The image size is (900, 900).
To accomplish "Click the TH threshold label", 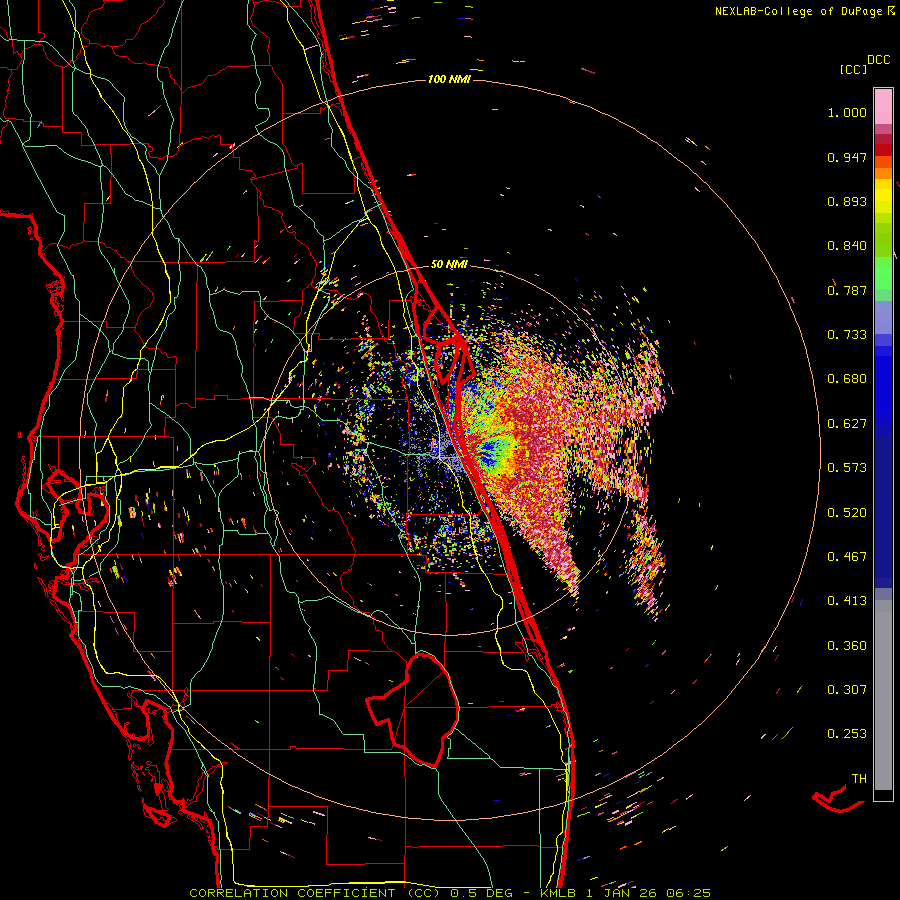I will [859, 779].
